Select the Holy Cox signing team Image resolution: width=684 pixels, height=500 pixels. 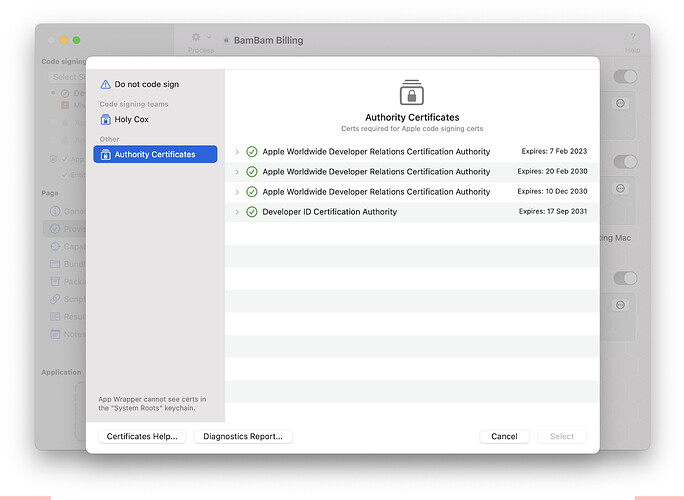pyautogui.click(x=155, y=119)
